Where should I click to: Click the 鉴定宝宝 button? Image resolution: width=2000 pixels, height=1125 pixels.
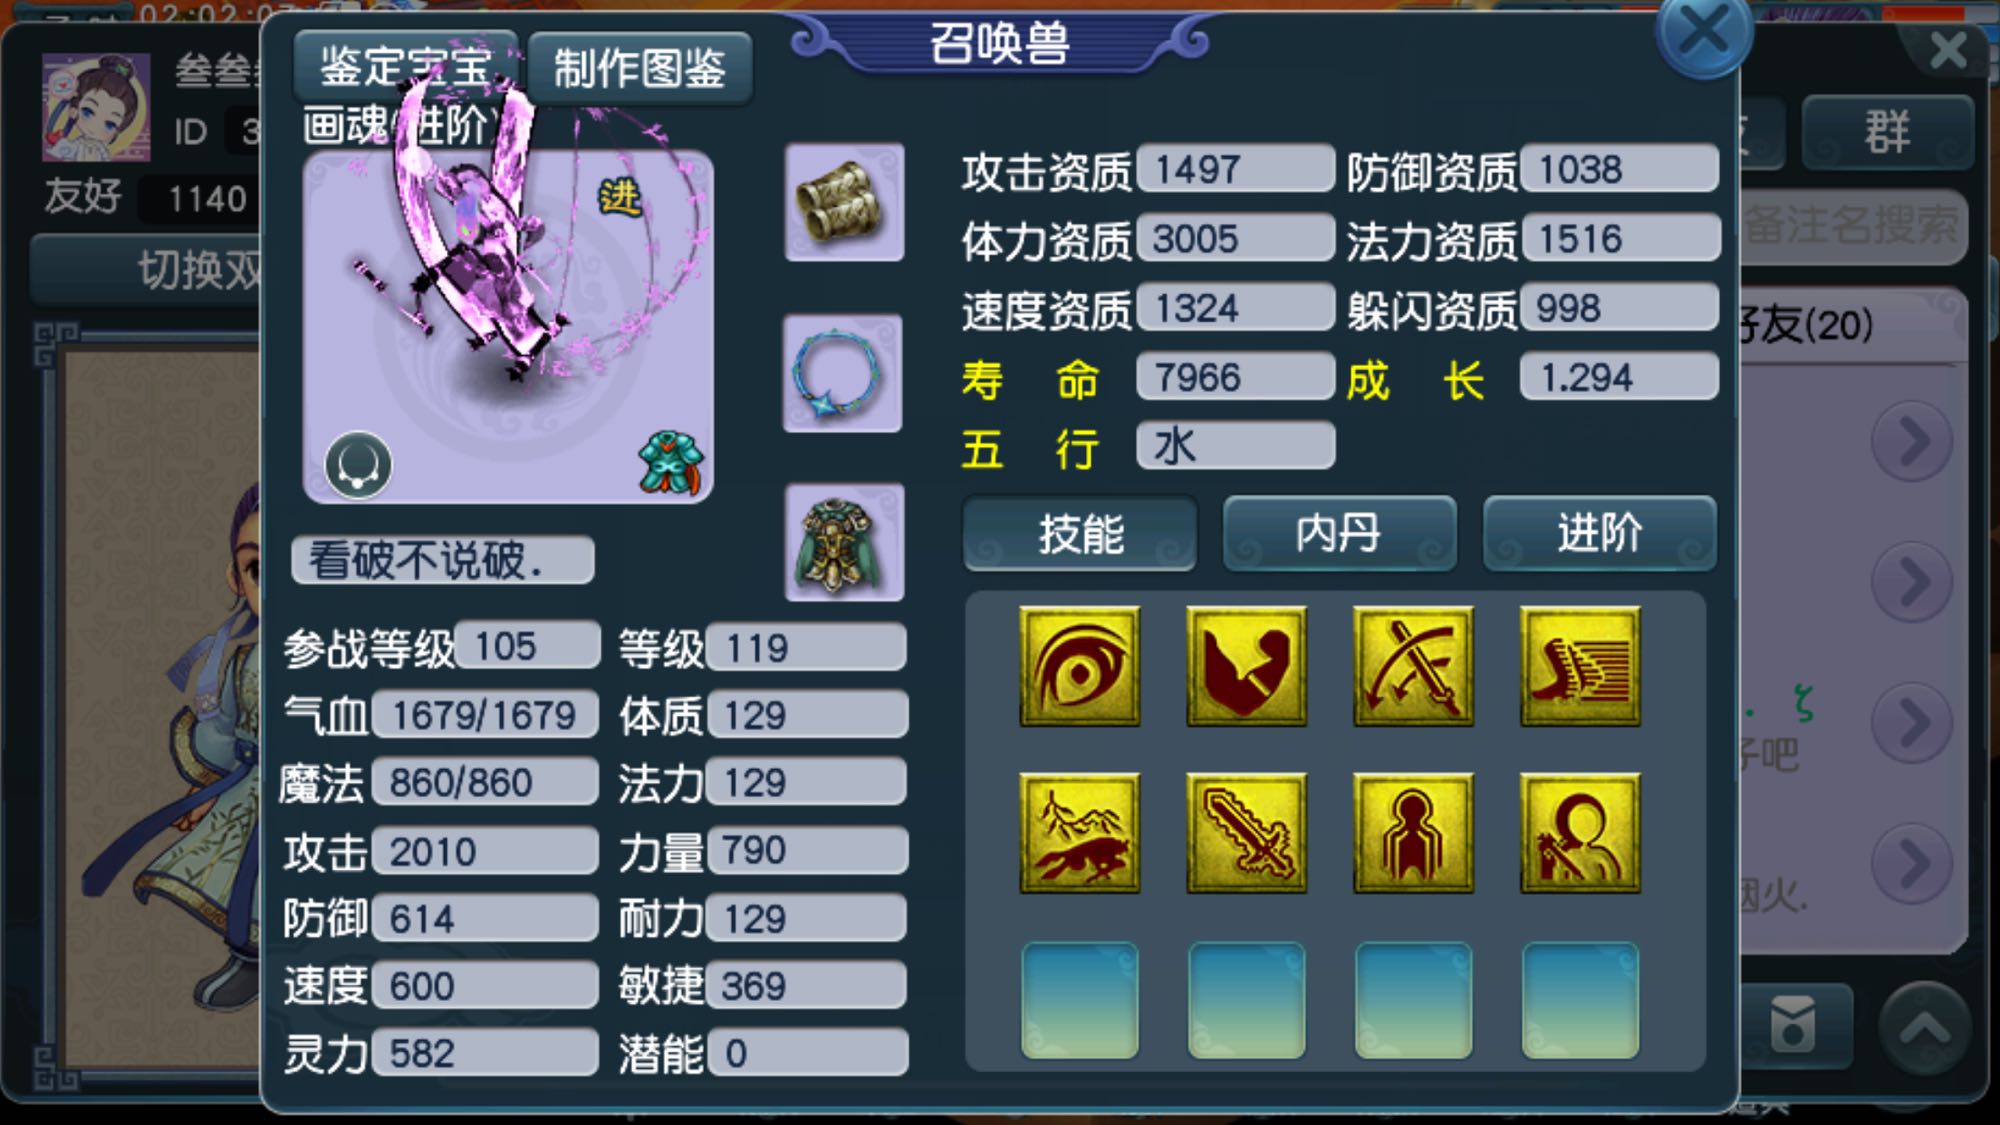coord(406,68)
